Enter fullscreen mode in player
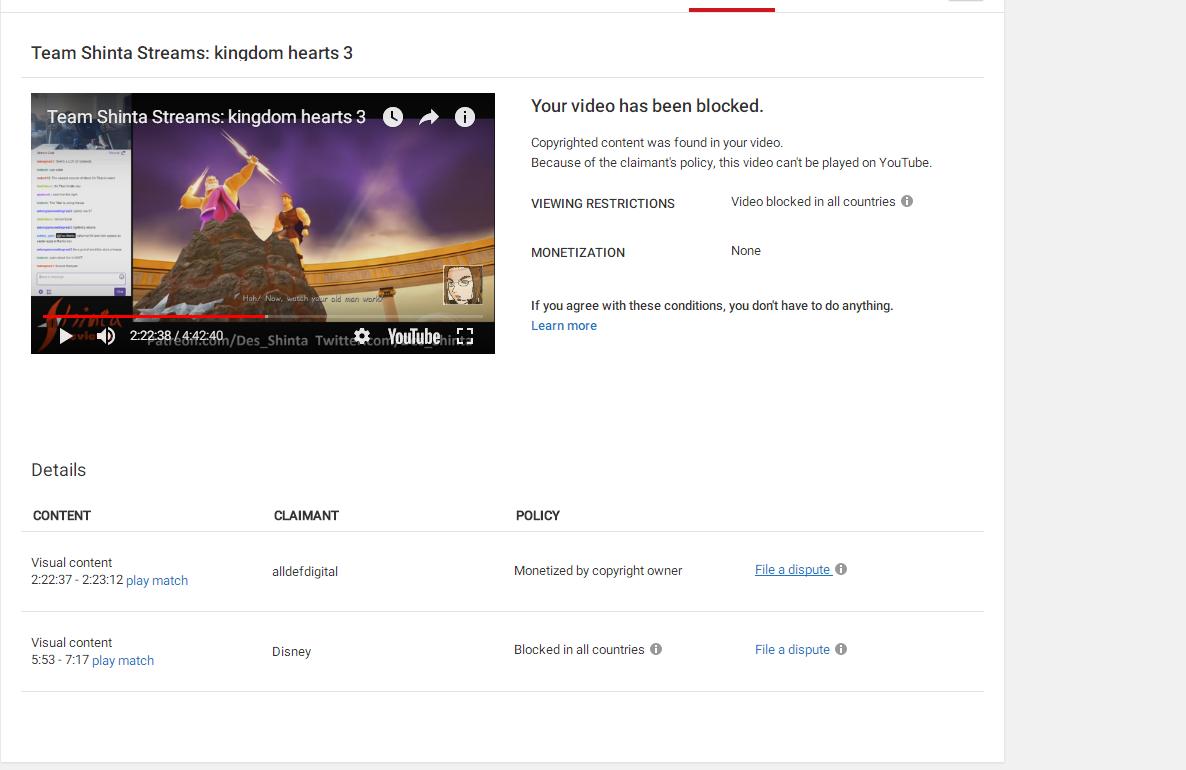The width and height of the screenshot is (1186, 770). 465,336
